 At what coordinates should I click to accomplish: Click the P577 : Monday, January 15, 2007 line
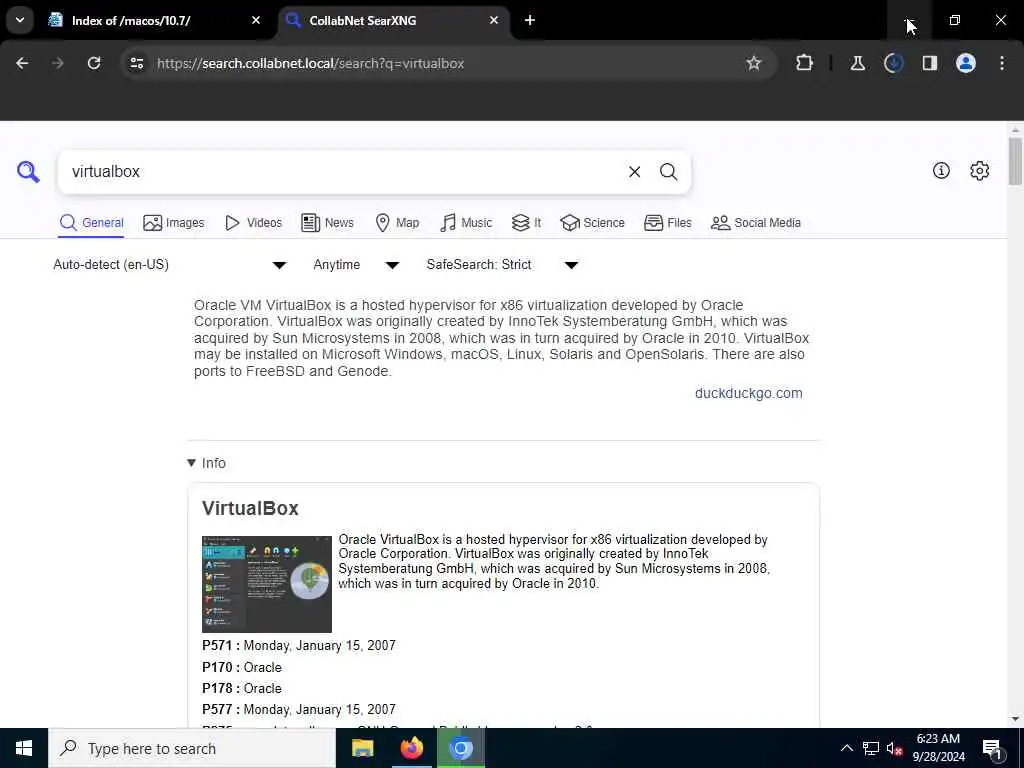click(299, 709)
